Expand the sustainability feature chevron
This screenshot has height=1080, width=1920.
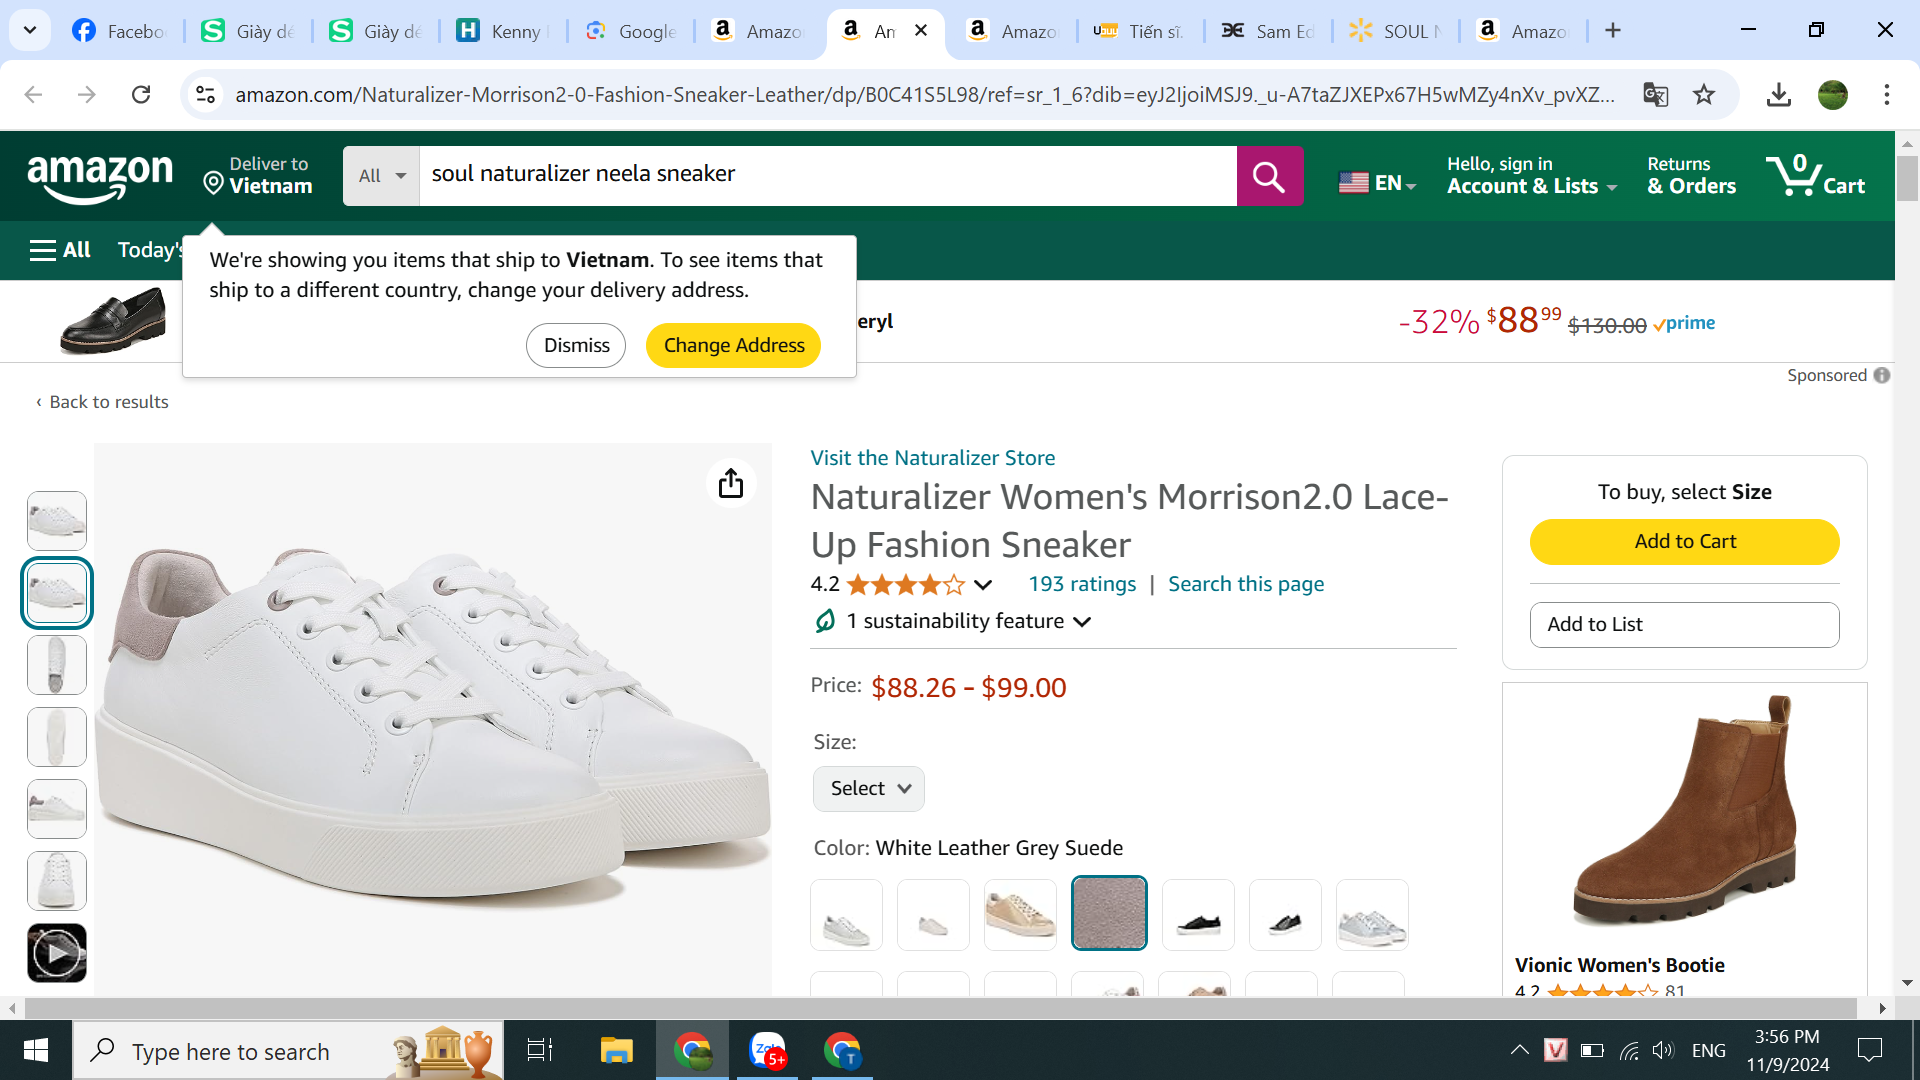pyautogui.click(x=1082, y=622)
